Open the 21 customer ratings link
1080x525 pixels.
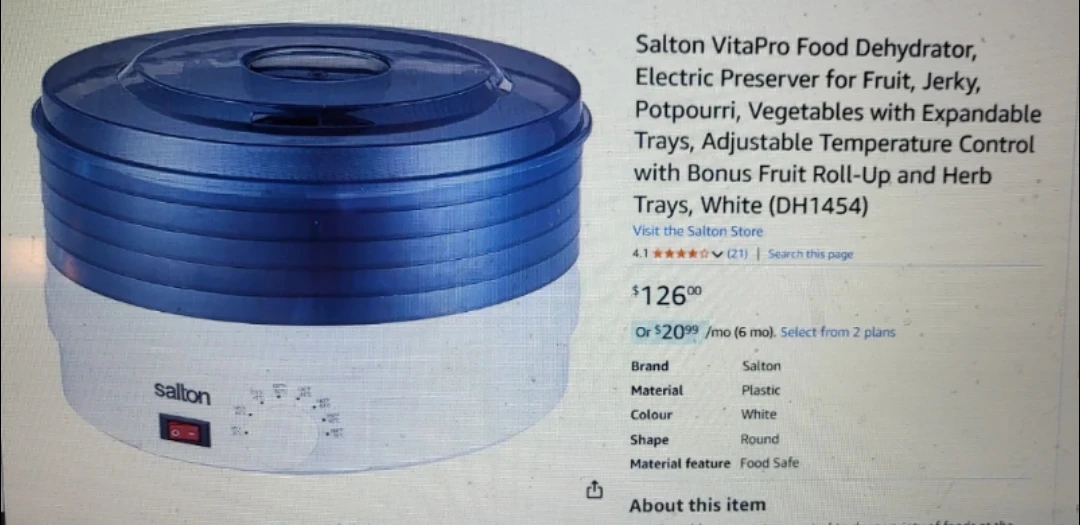pos(737,254)
